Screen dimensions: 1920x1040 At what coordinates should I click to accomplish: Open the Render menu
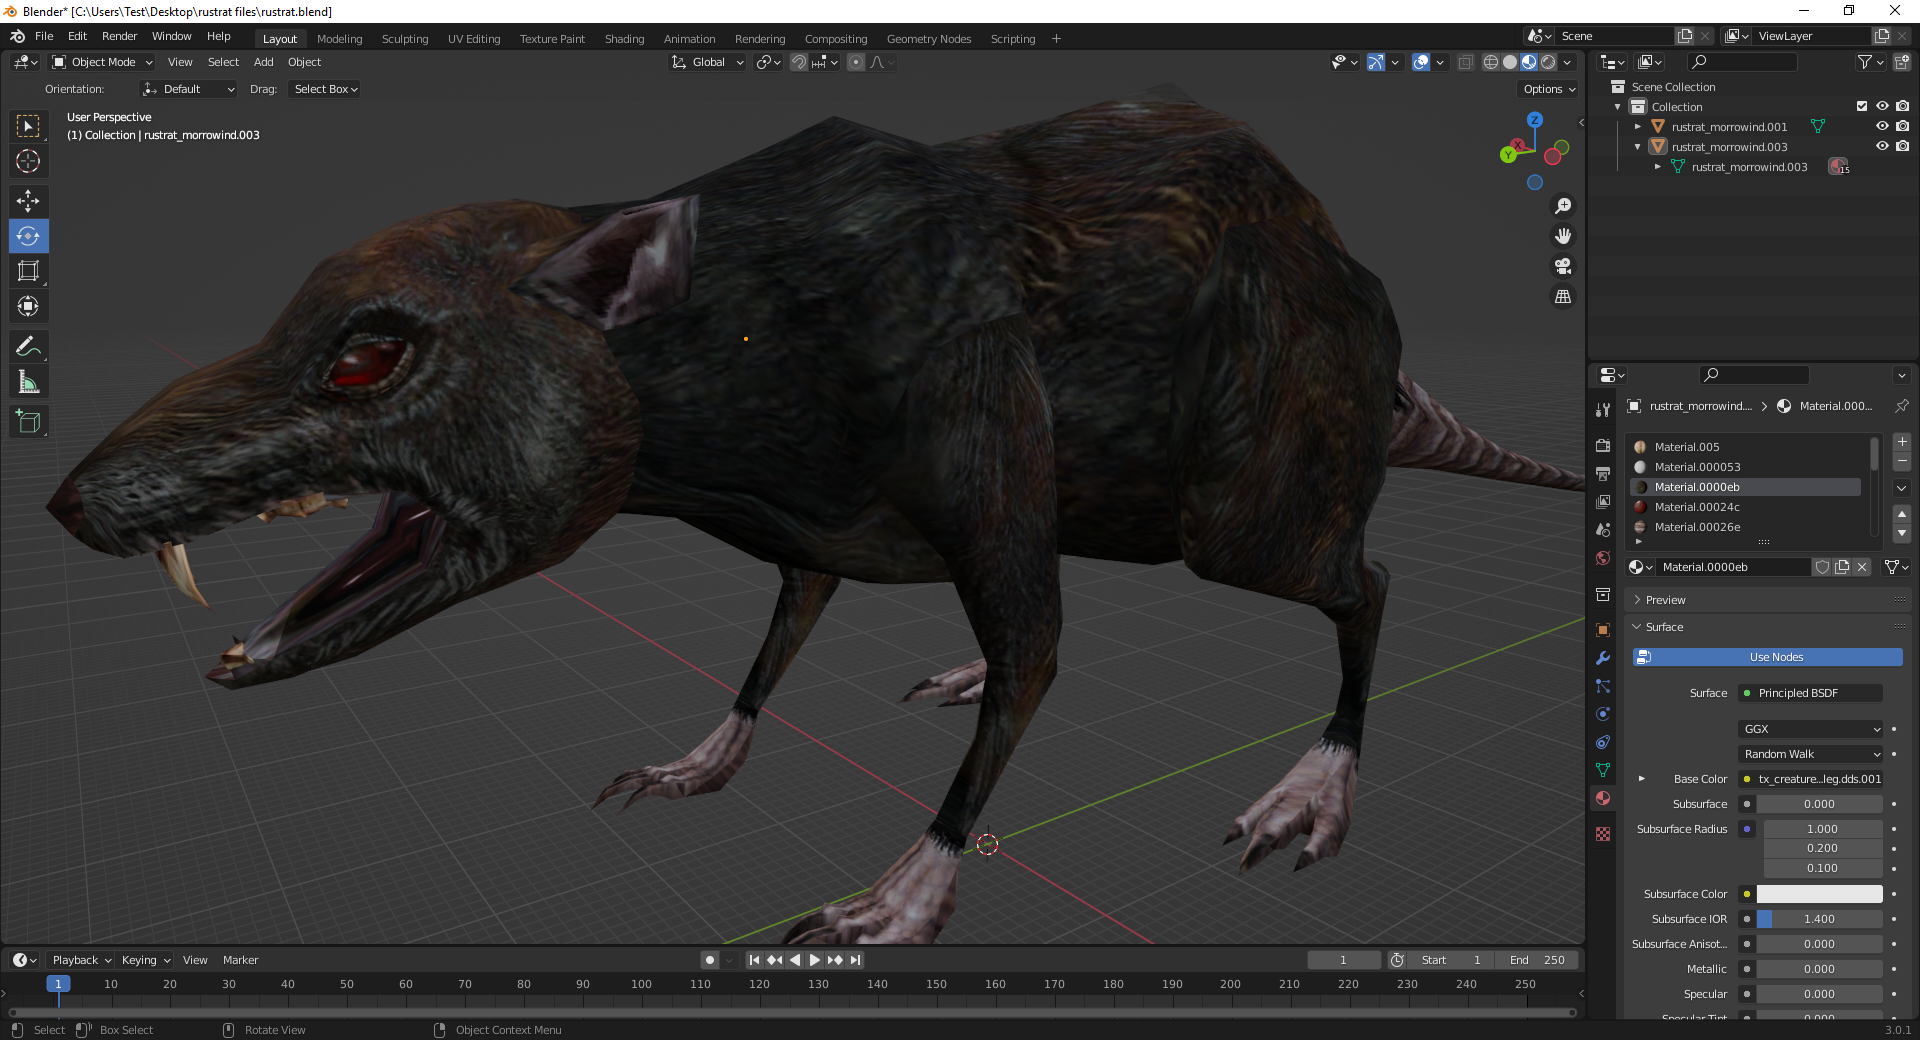(119, 36)
